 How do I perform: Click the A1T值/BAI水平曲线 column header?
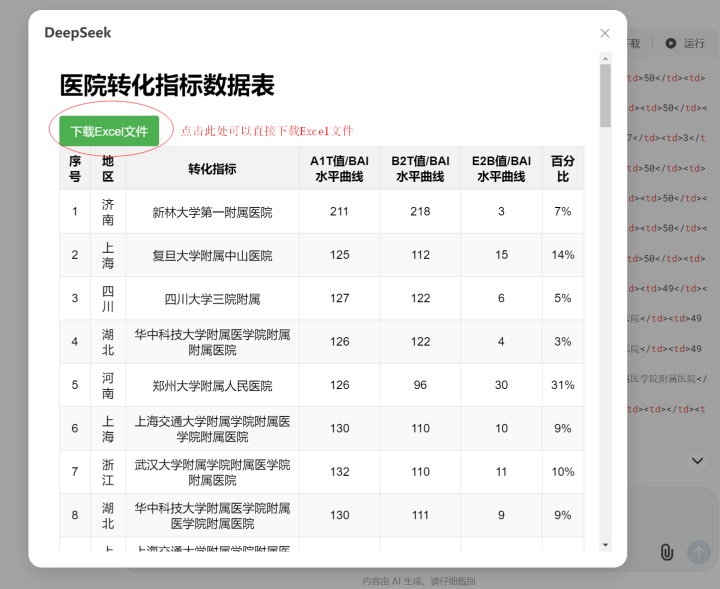[339, 168]
